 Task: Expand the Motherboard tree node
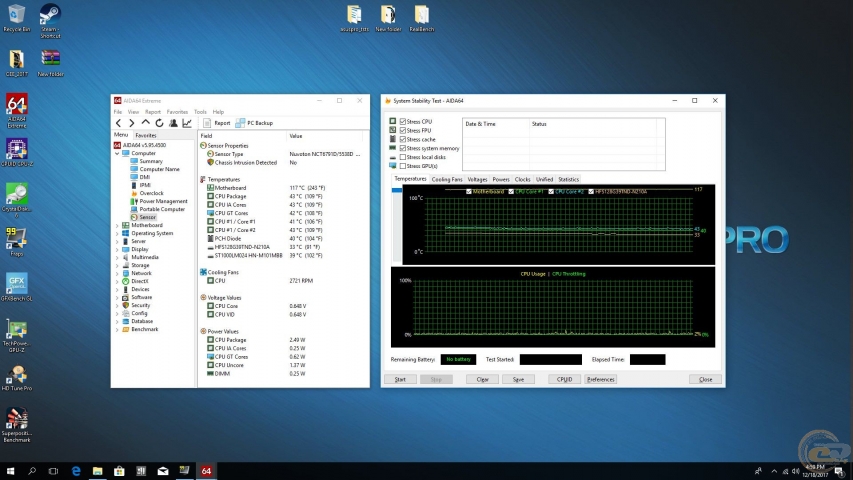point(117,225)
